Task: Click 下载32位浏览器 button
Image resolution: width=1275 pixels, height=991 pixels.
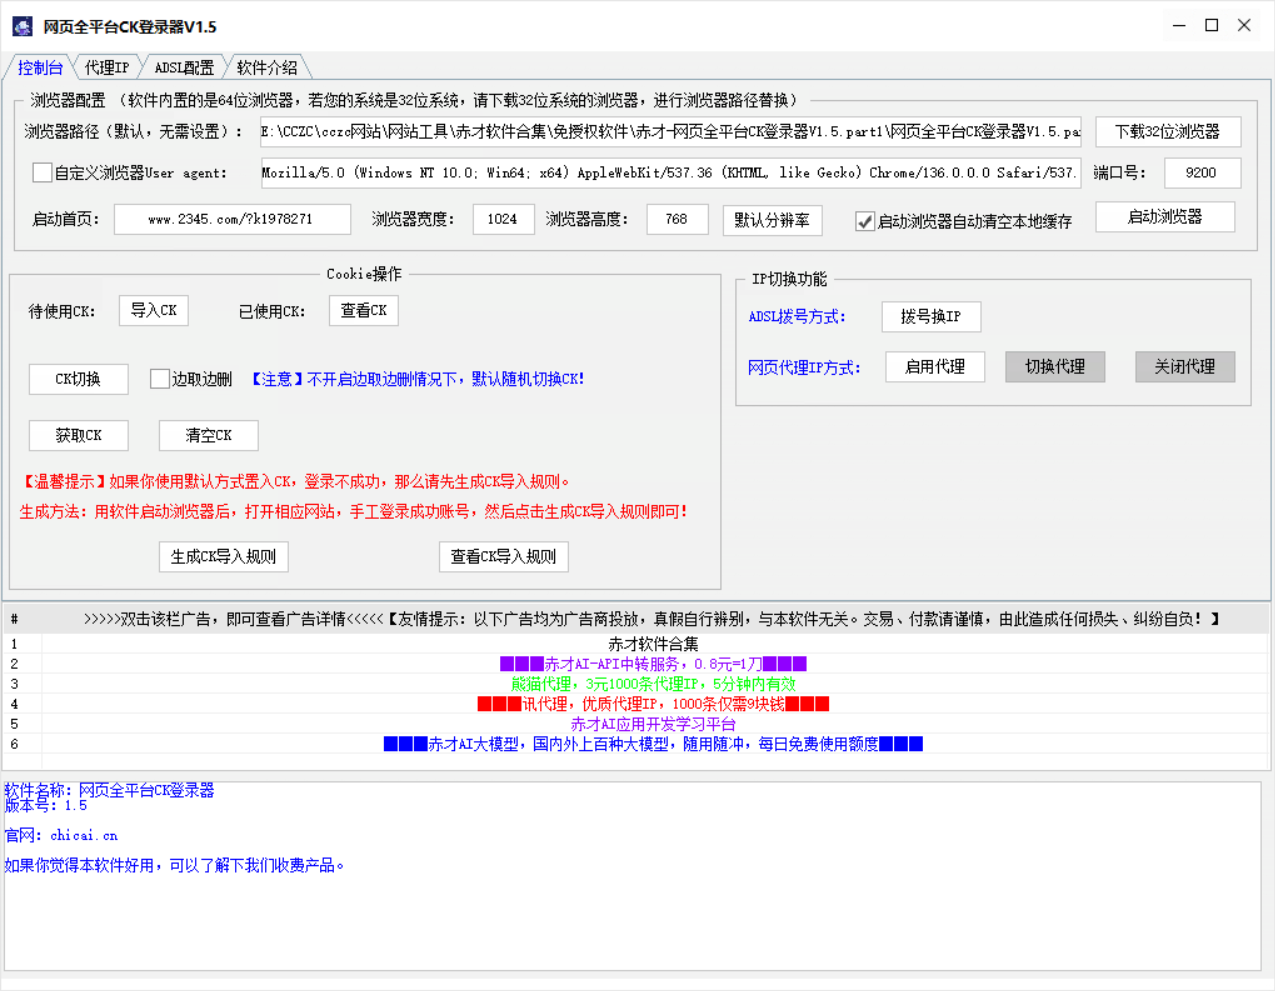Action: click(x=1168, y=132)
